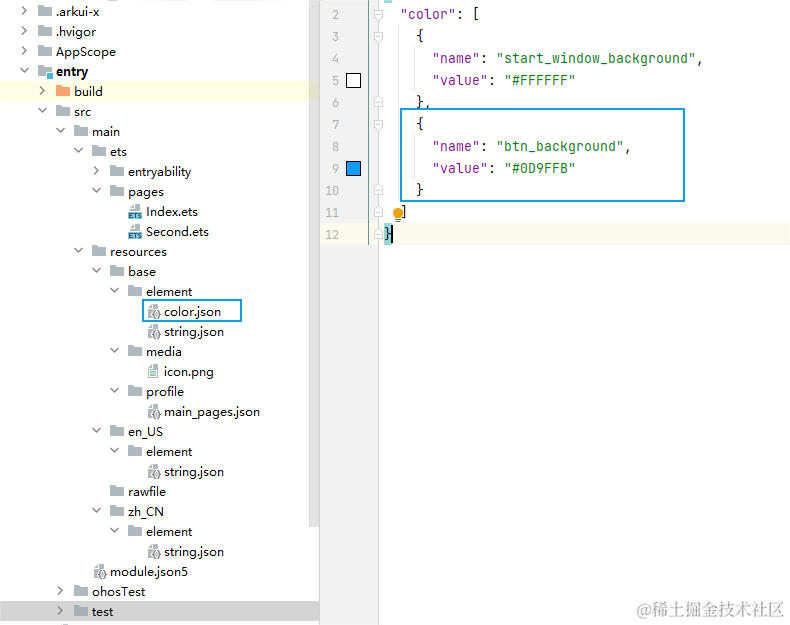Screen dimensions: 790x625
Task: Collapse the resources folder
Action: click(x=79, y=251)
